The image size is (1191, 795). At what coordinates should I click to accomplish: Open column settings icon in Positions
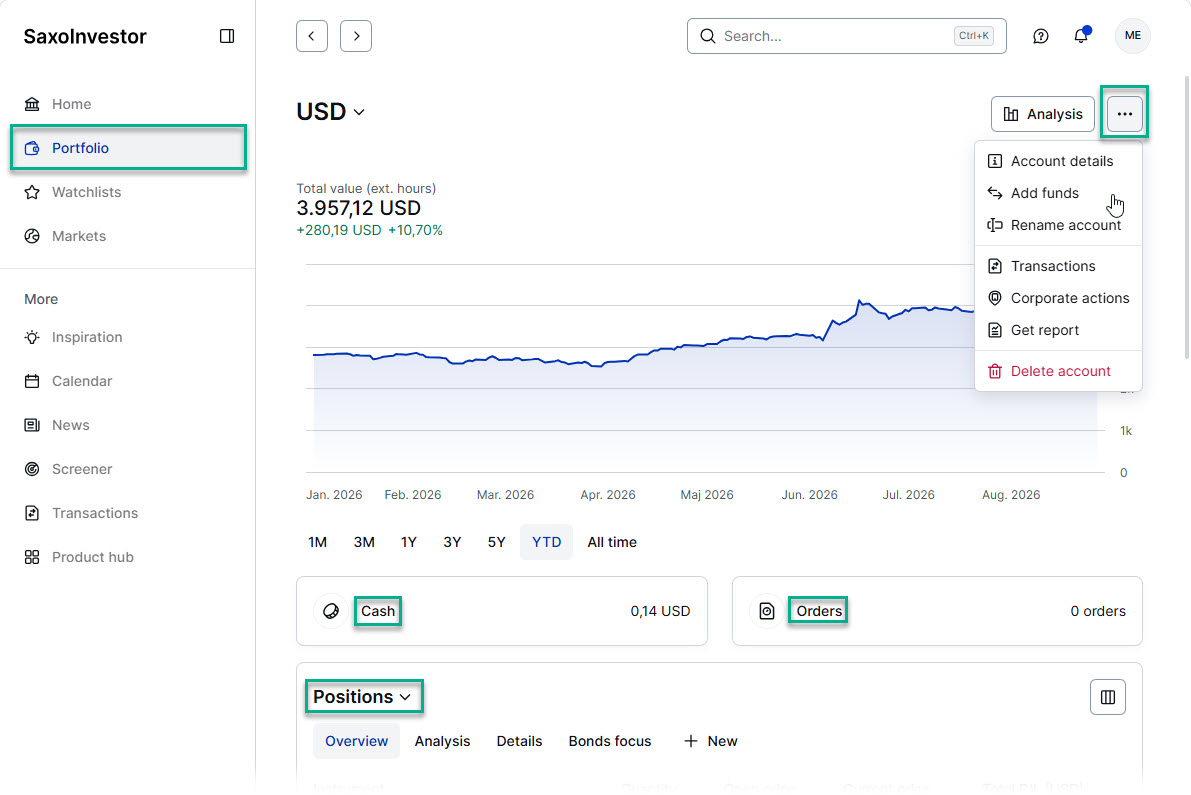coord(1107,697)
